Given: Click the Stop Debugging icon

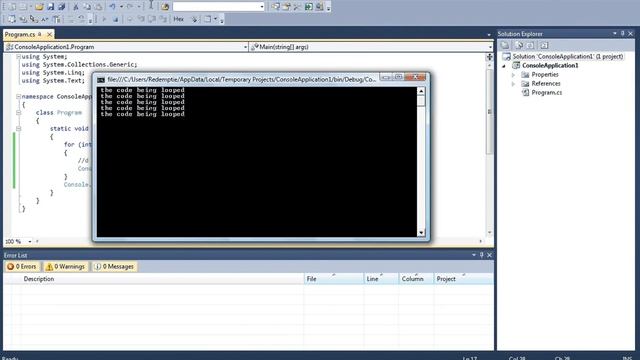Looking at the screenshot, I should 116,19.
